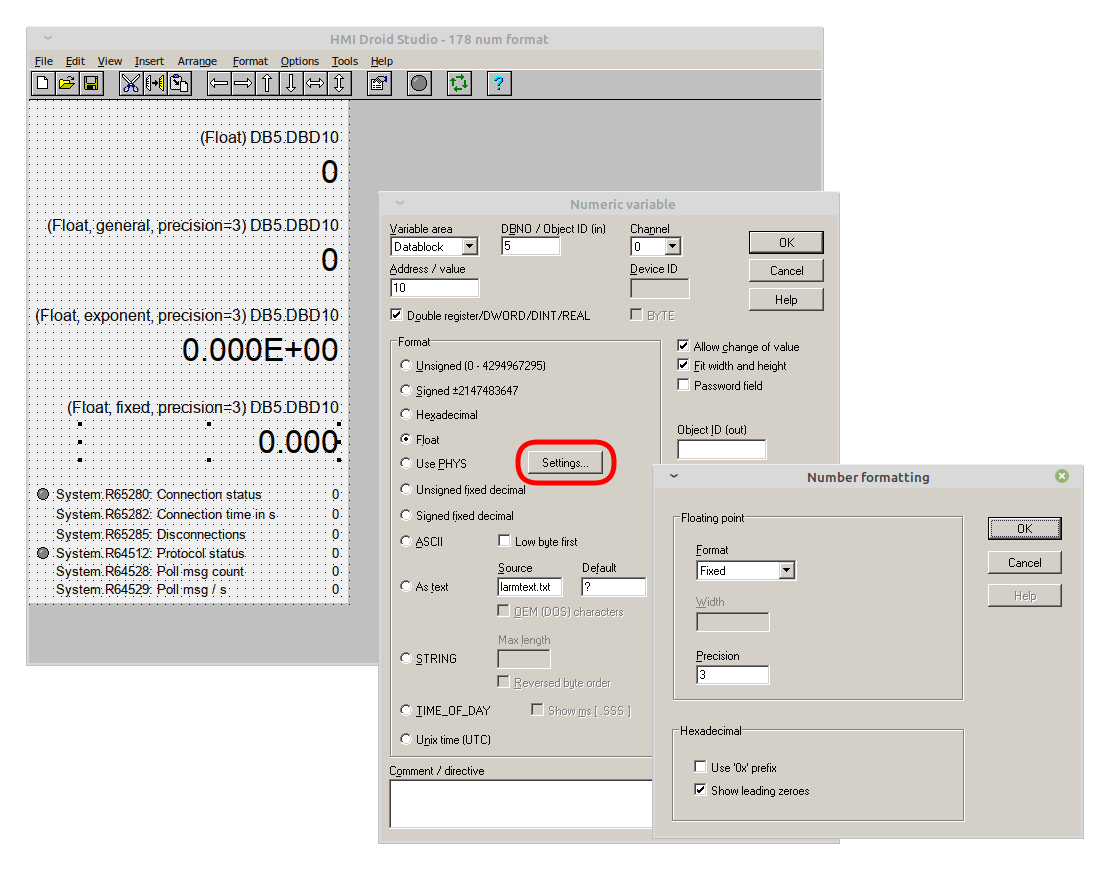Select the Hexadecimal format radio button
This screenshot has height=869, width=1110.
(406, 414)
